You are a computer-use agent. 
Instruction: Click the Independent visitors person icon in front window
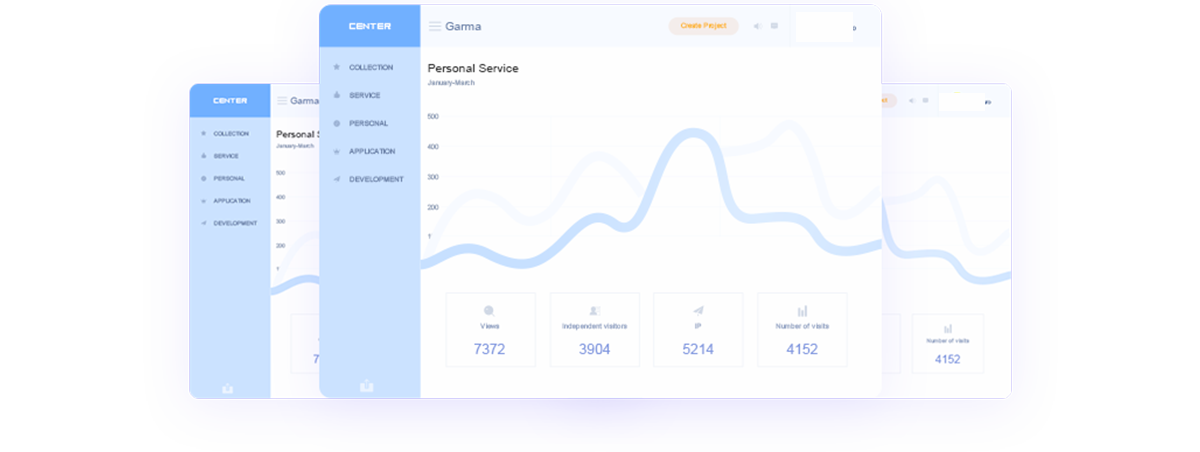click(594, 311)
